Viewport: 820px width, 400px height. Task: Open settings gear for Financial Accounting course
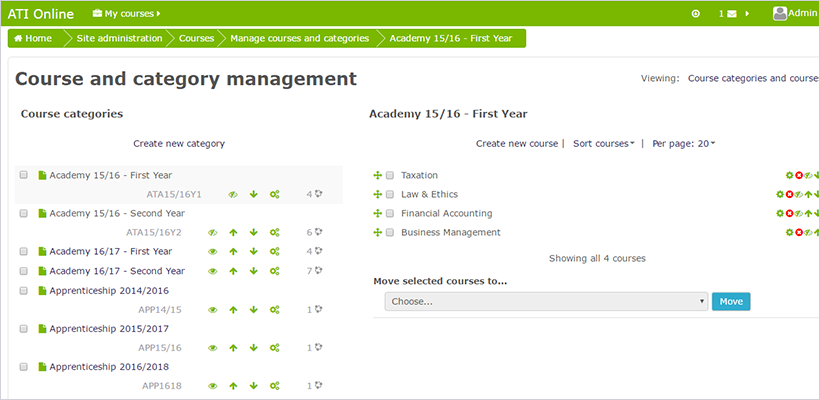780,213
